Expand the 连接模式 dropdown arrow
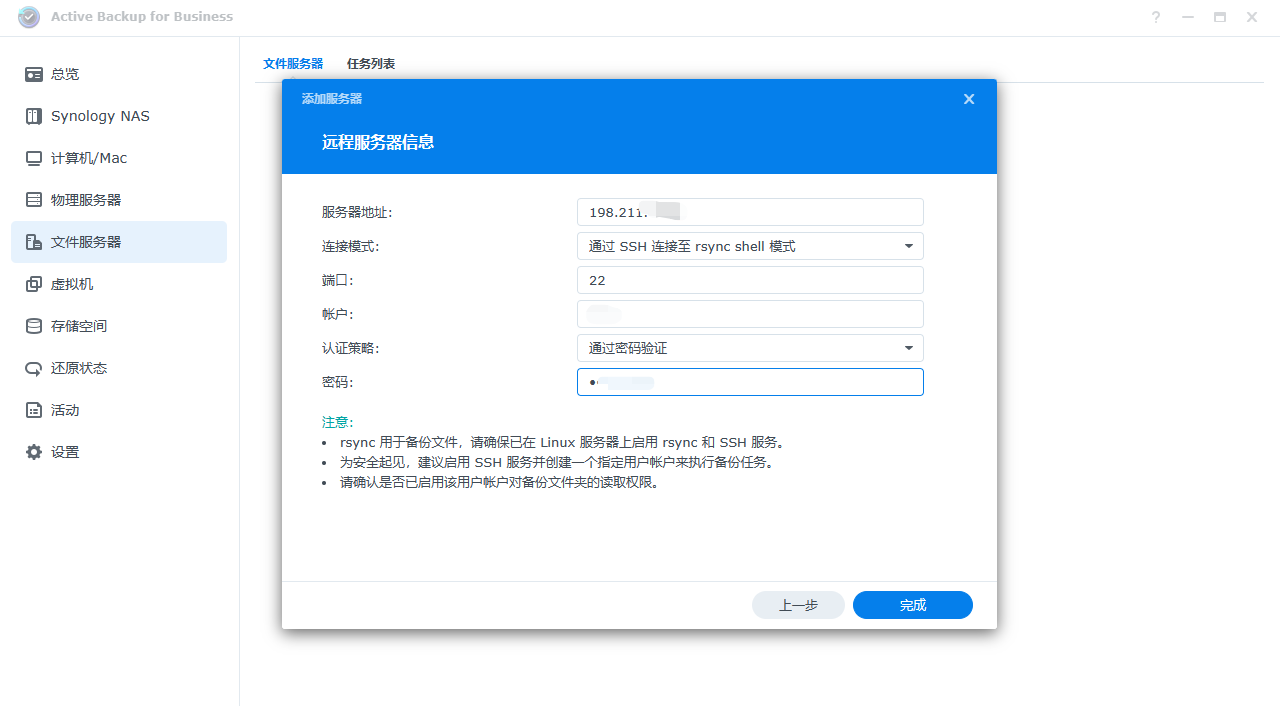Image resolution: width=1280 pixels, height=706 pixels. coord(908,246)
